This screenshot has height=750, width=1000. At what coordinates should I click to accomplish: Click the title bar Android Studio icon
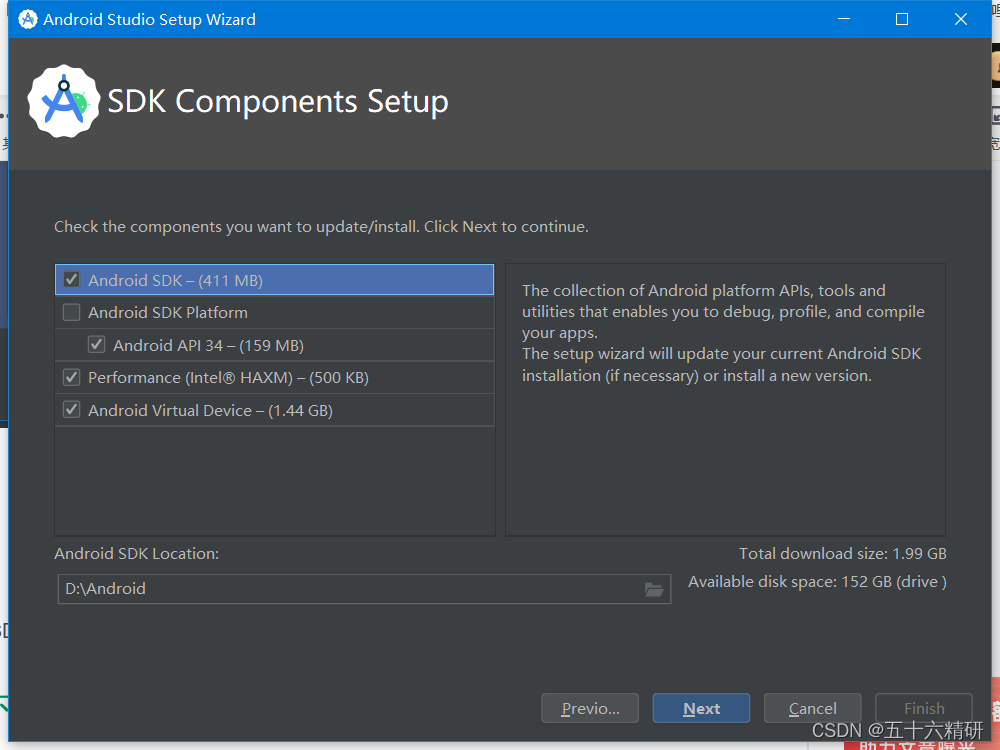coord(27,19)
